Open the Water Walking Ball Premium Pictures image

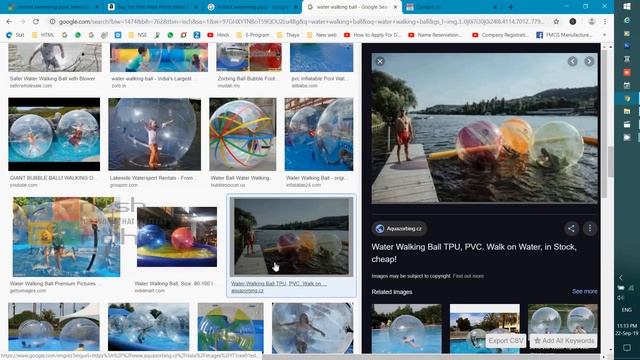pos(66,237)
